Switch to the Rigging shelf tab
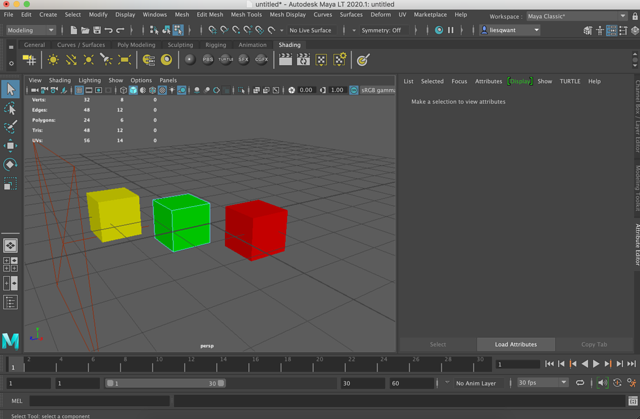The height and width of the screenshot is (419, 640). pos(215,45)
